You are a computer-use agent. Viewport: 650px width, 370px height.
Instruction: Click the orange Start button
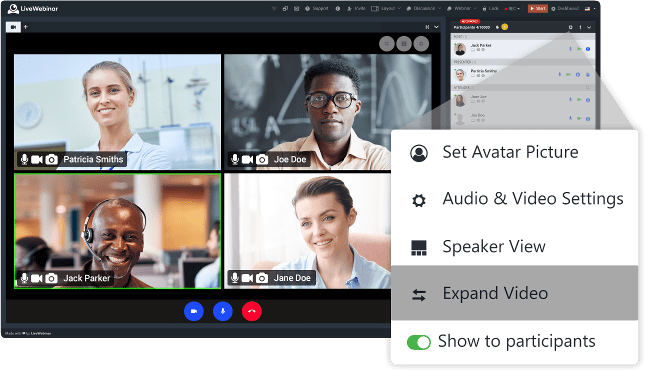pos(538,8)
